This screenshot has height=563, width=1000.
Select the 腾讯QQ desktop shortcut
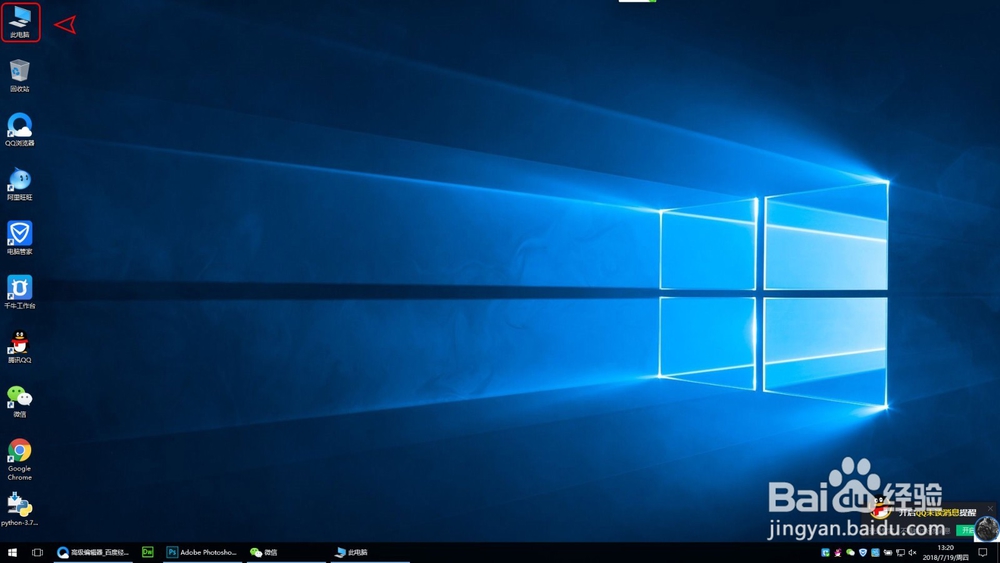tap(20, 347)
